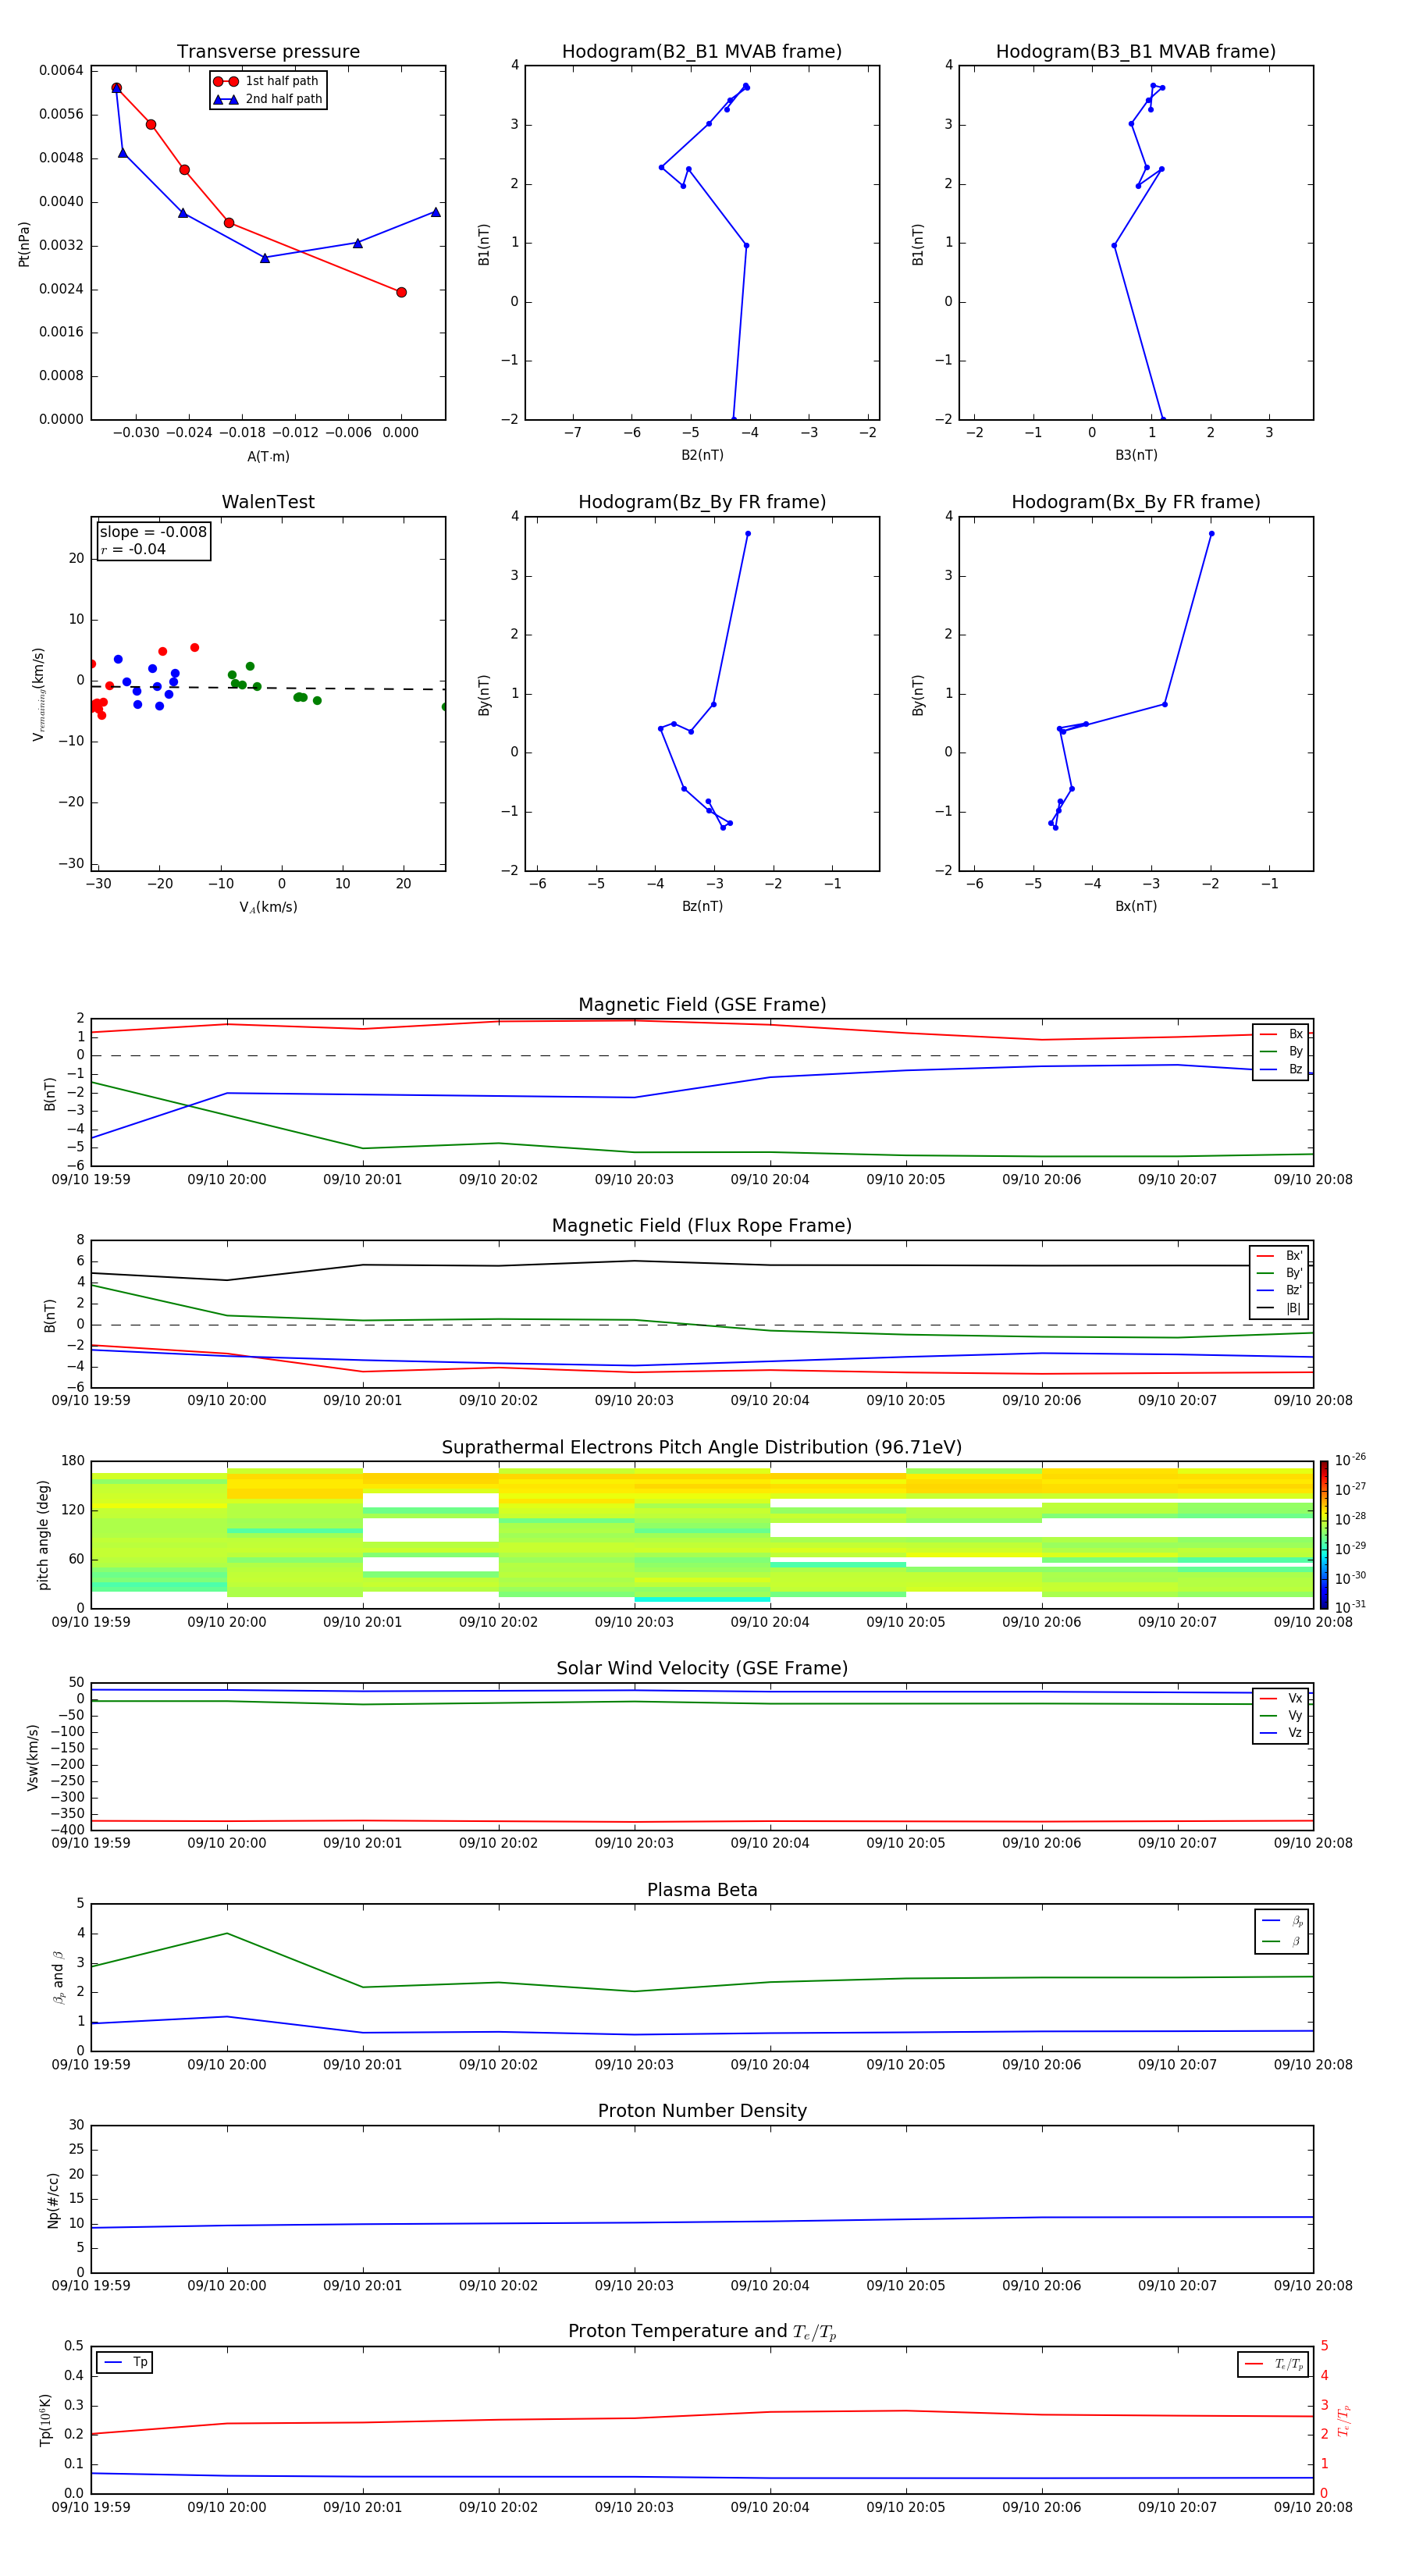1405x2576 pixels.
Task: Click the 'Np(#/cc)' axis label
Action: [53, 2200]
